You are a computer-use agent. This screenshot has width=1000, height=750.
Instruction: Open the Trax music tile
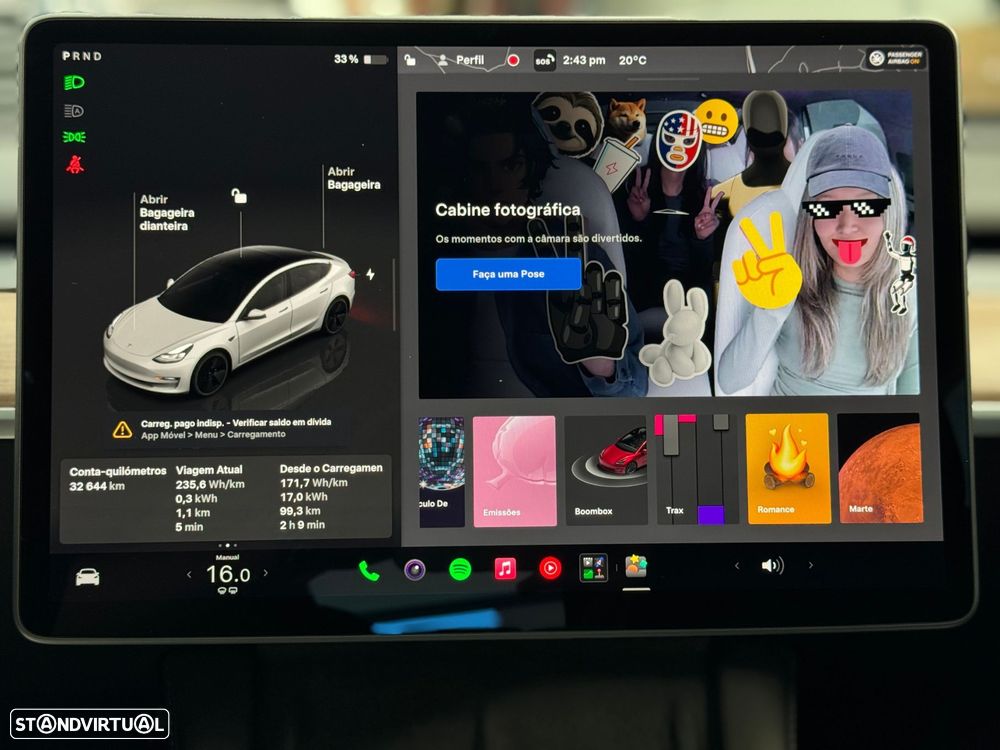(x=696, y=469)
